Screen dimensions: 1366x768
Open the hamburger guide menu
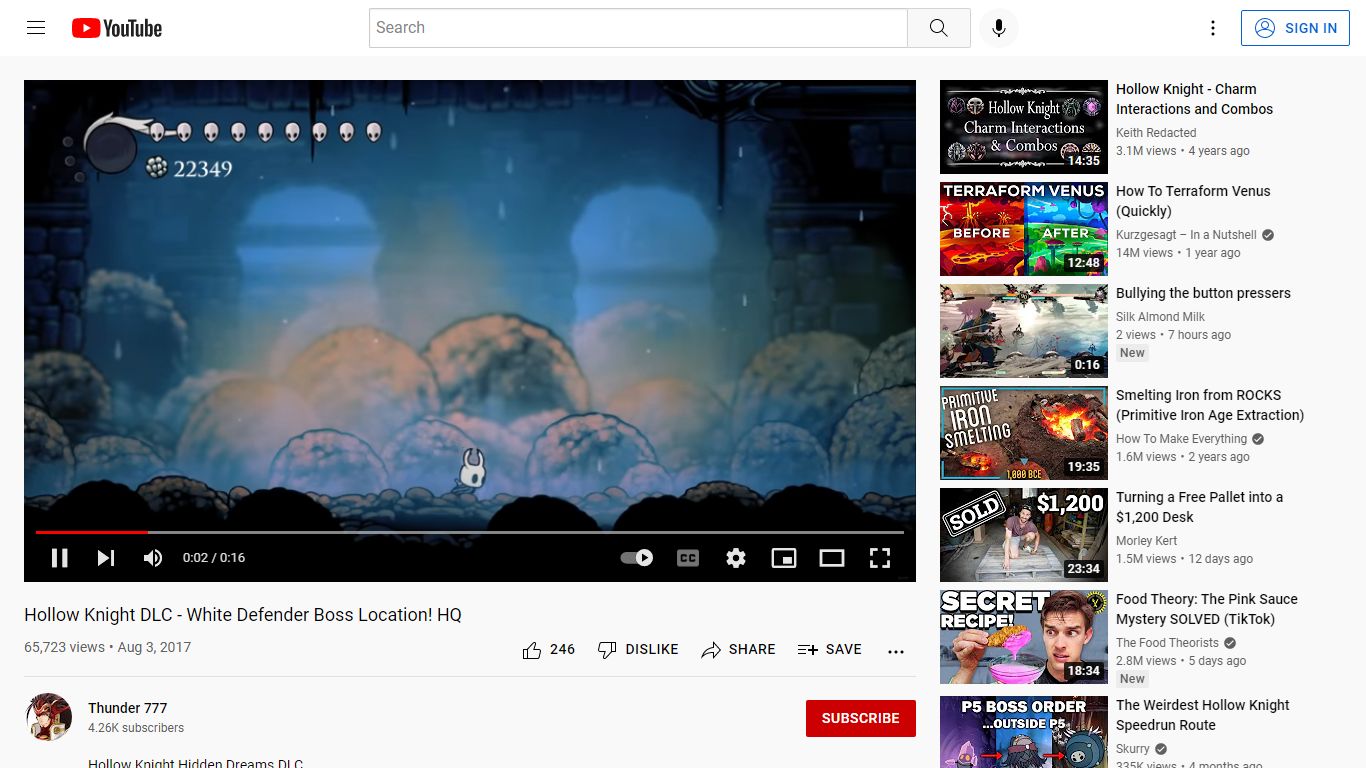[36, 28]
